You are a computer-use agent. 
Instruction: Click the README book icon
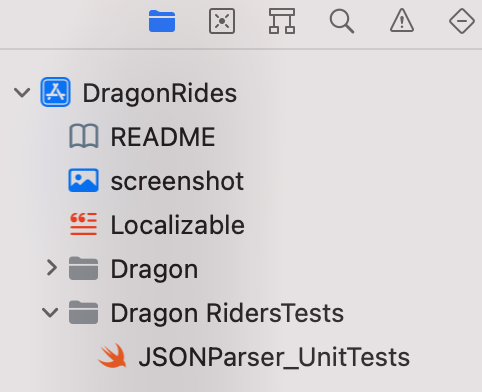84,136
